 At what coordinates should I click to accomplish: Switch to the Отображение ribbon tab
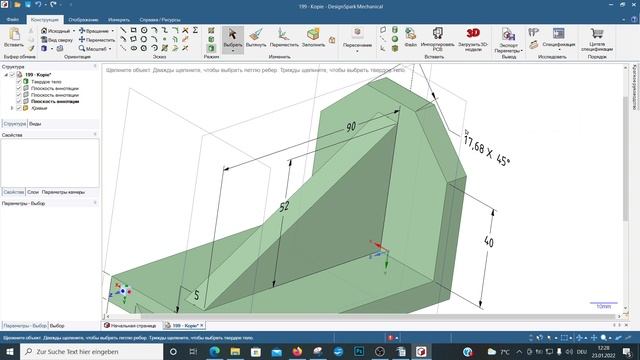(83, 20)
